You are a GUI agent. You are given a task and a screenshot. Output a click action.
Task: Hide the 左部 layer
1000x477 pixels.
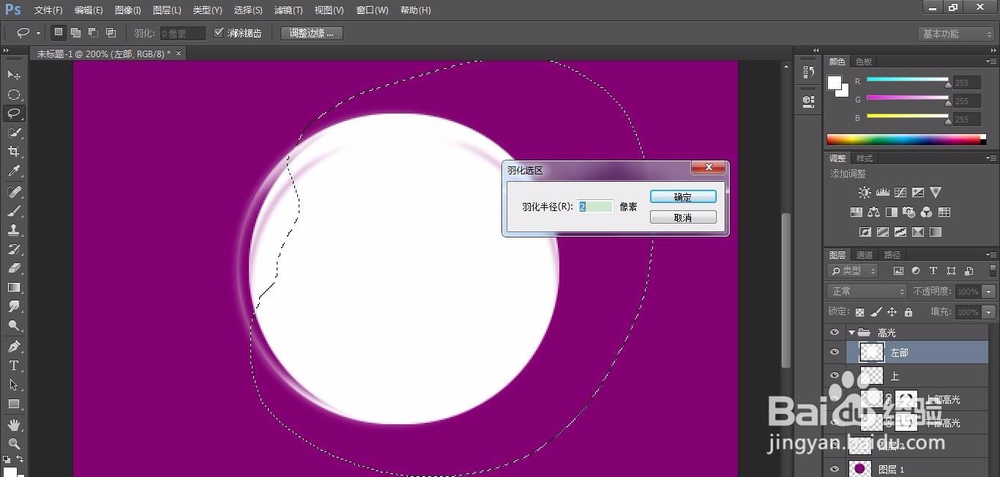[834, 352]
